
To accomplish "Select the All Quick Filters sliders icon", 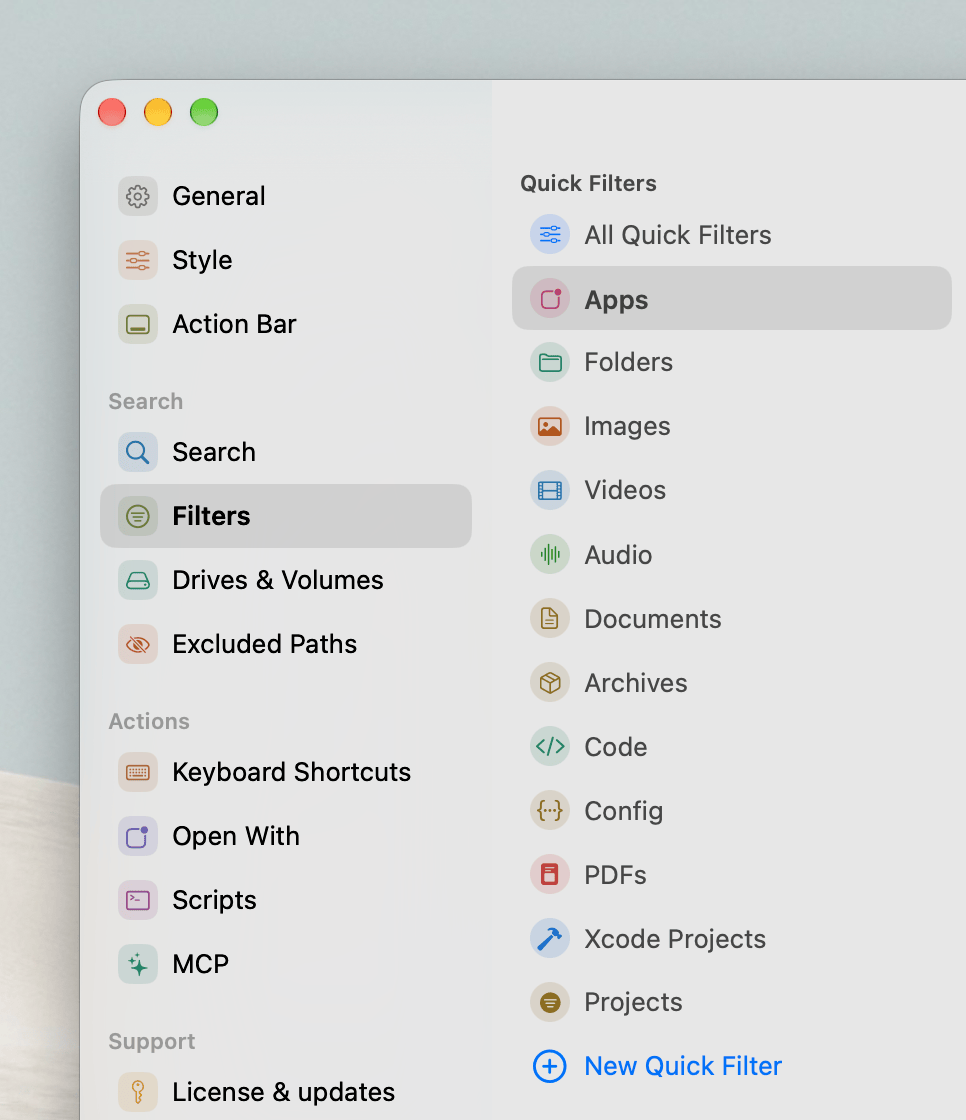I will tap(550, 234).
